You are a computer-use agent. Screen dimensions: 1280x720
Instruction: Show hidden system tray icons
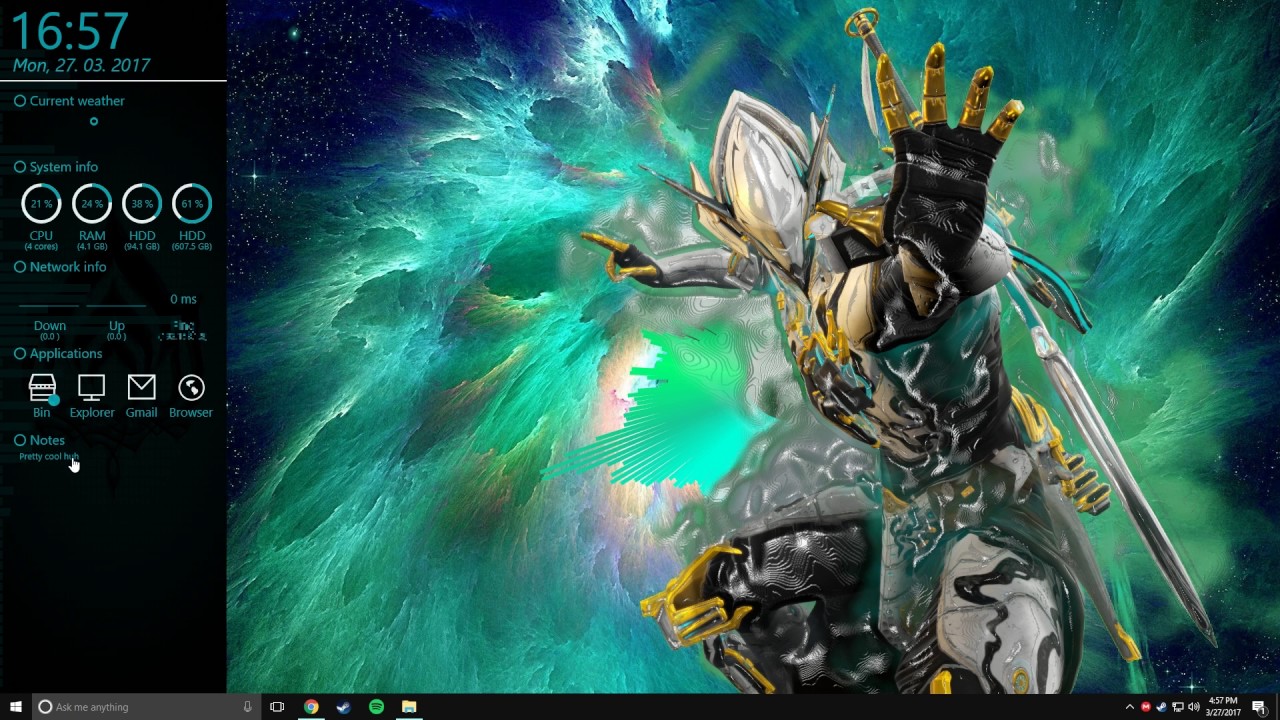point(1130,707)
